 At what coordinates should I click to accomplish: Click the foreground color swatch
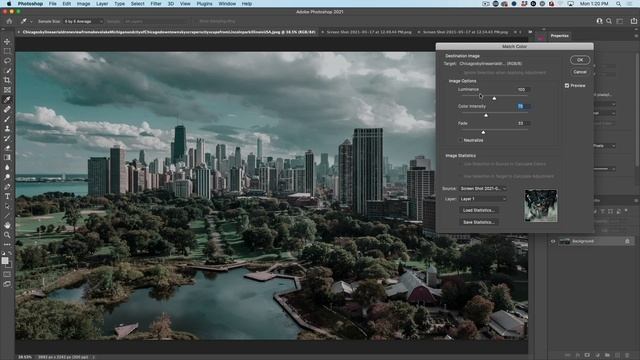click(x=5, y=260)
